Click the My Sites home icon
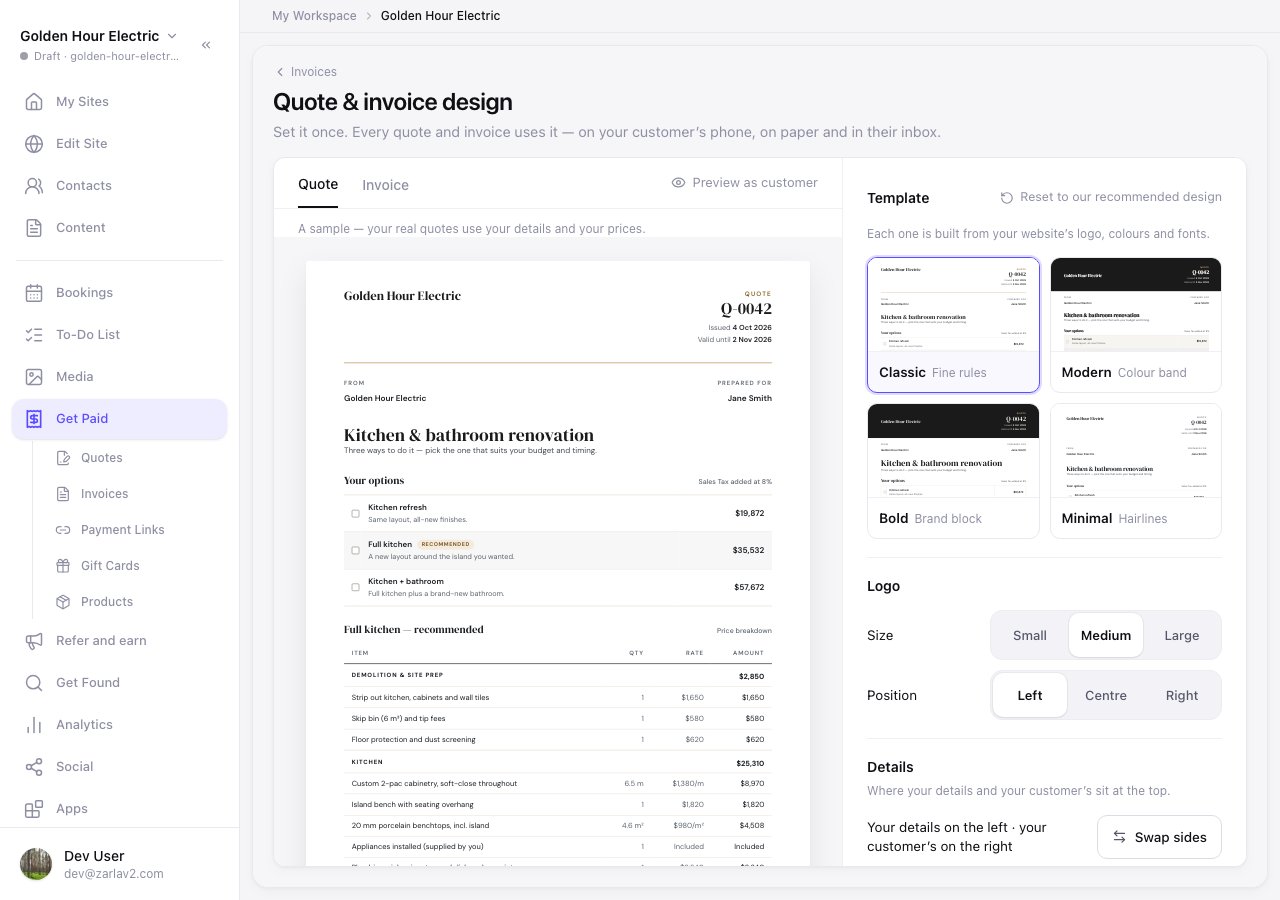Screen dimensions: 1280x900 click(34, 102)
